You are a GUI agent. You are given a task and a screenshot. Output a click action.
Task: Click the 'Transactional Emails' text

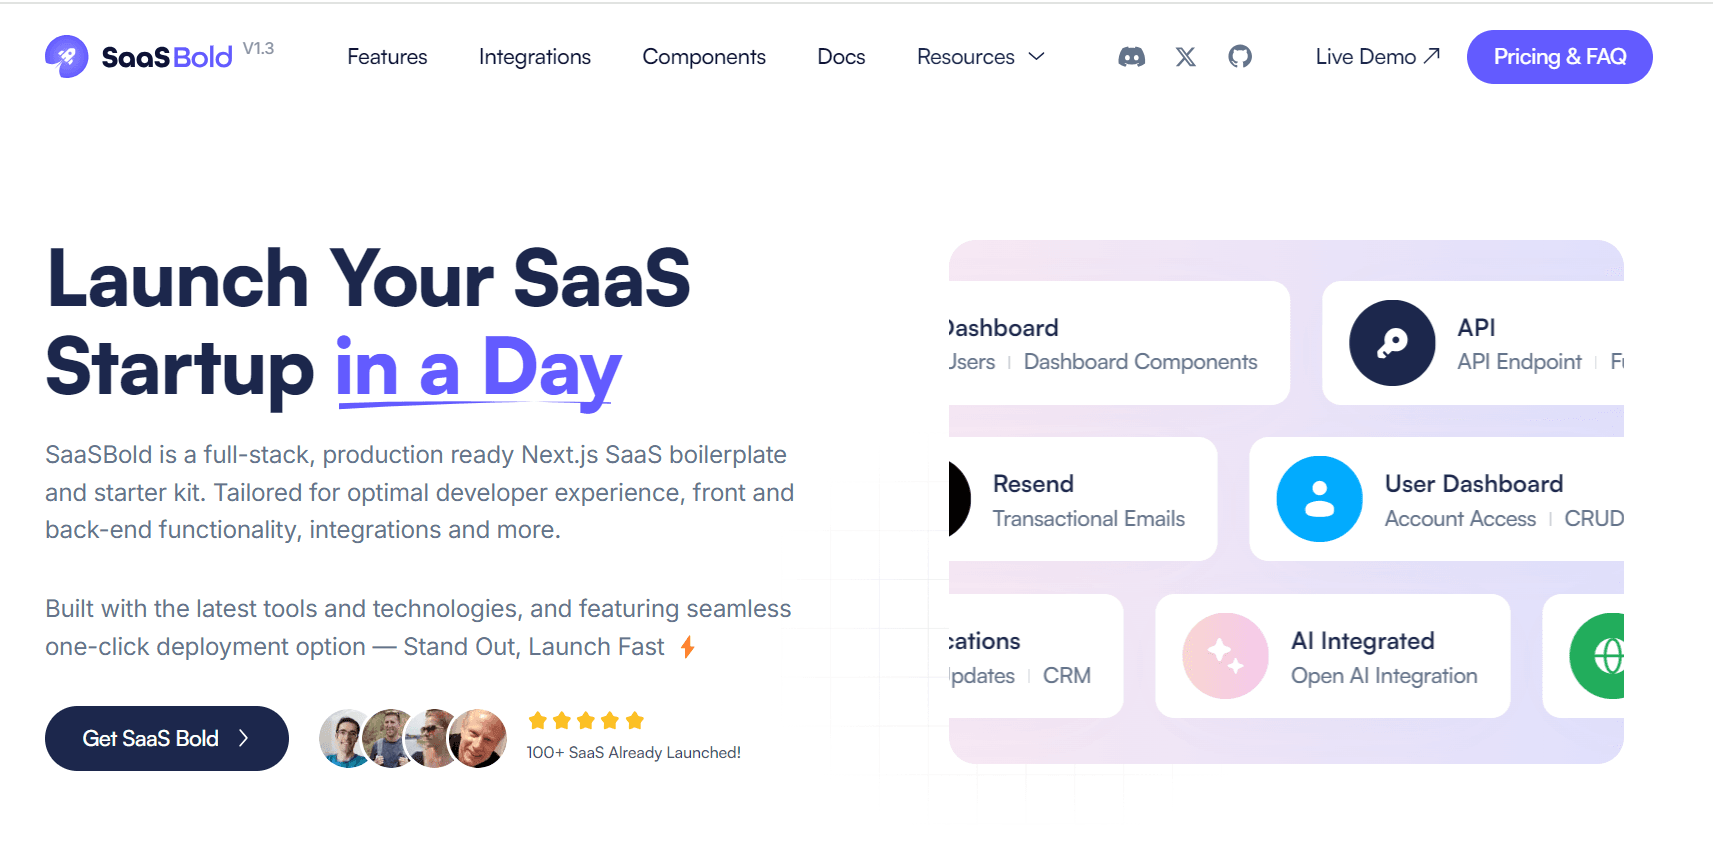pyautogui.click(x=1088, y=518)
